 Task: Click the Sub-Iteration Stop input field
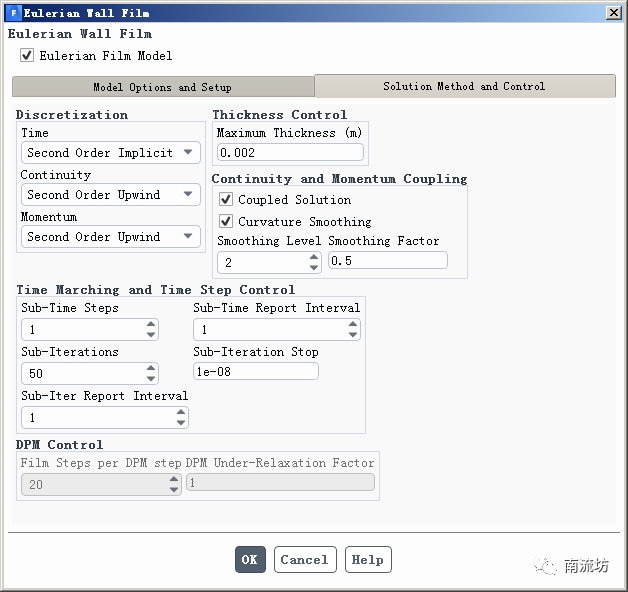pos(256,371)
